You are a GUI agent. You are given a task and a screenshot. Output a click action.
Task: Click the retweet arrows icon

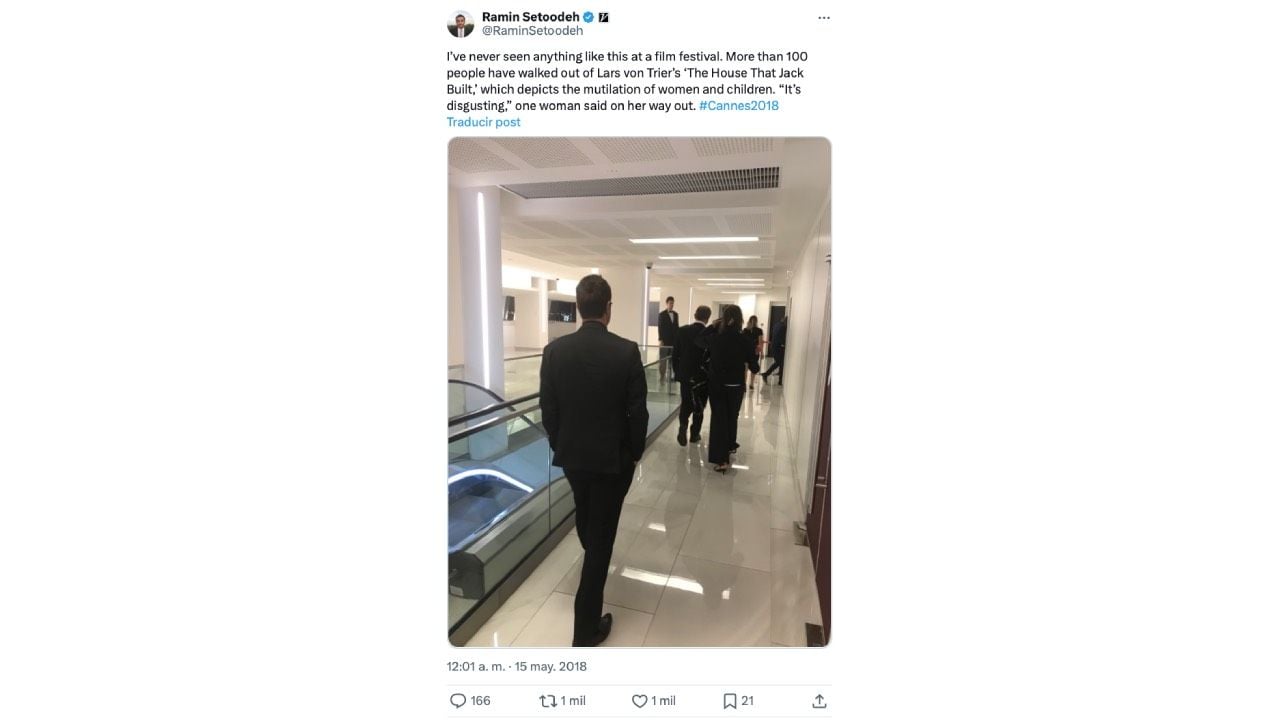pyautogui.click(x=548, y=701)
